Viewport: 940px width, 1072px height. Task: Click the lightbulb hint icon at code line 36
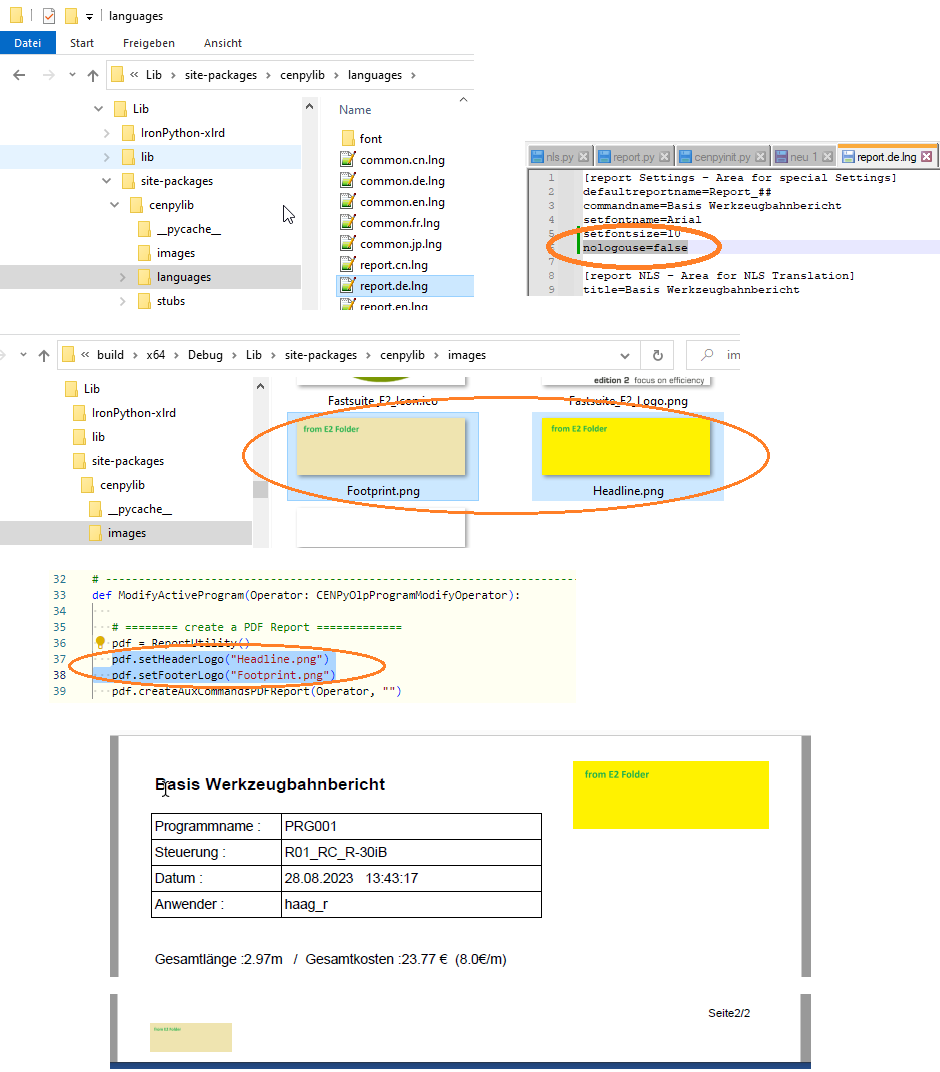100,643
